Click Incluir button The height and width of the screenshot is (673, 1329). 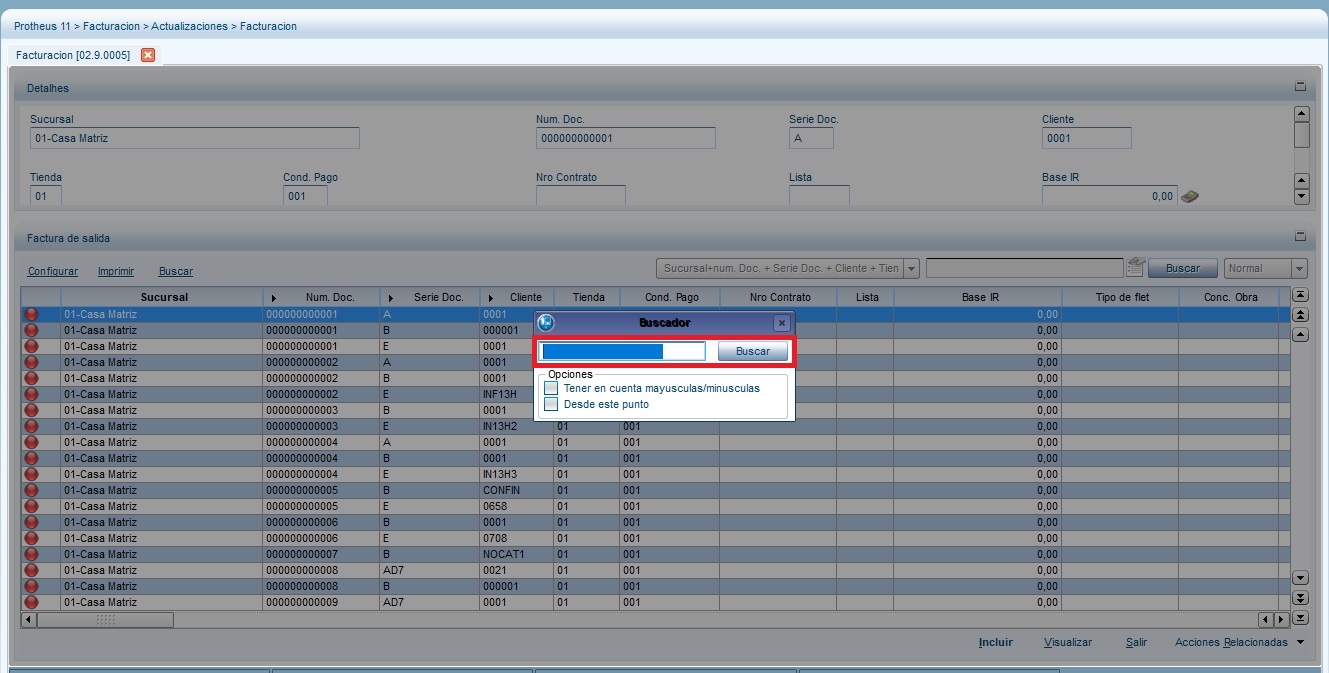pos(995,642)
